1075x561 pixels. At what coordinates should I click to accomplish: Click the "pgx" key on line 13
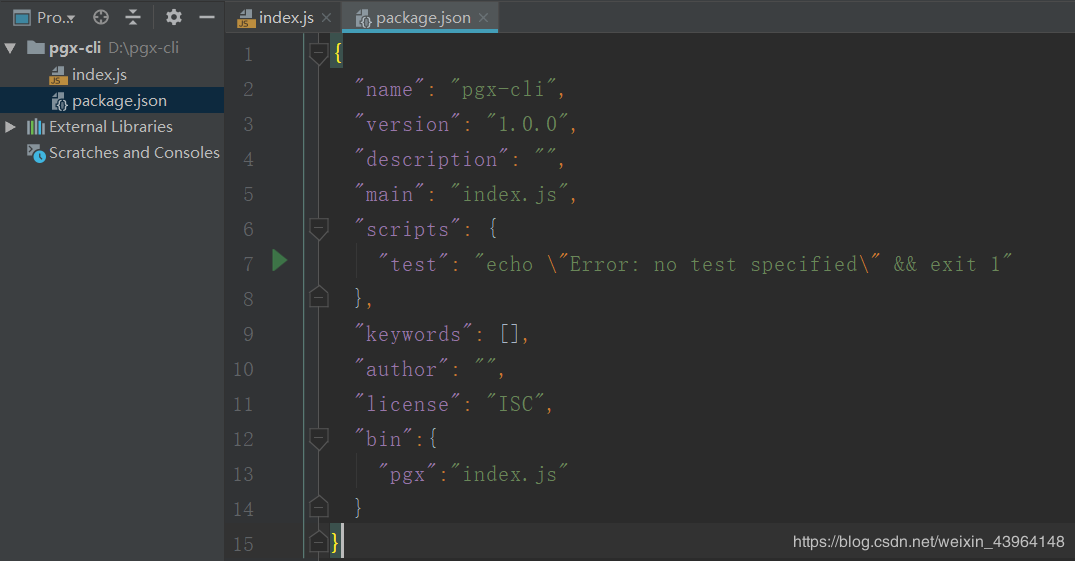[x=407, y=474]
